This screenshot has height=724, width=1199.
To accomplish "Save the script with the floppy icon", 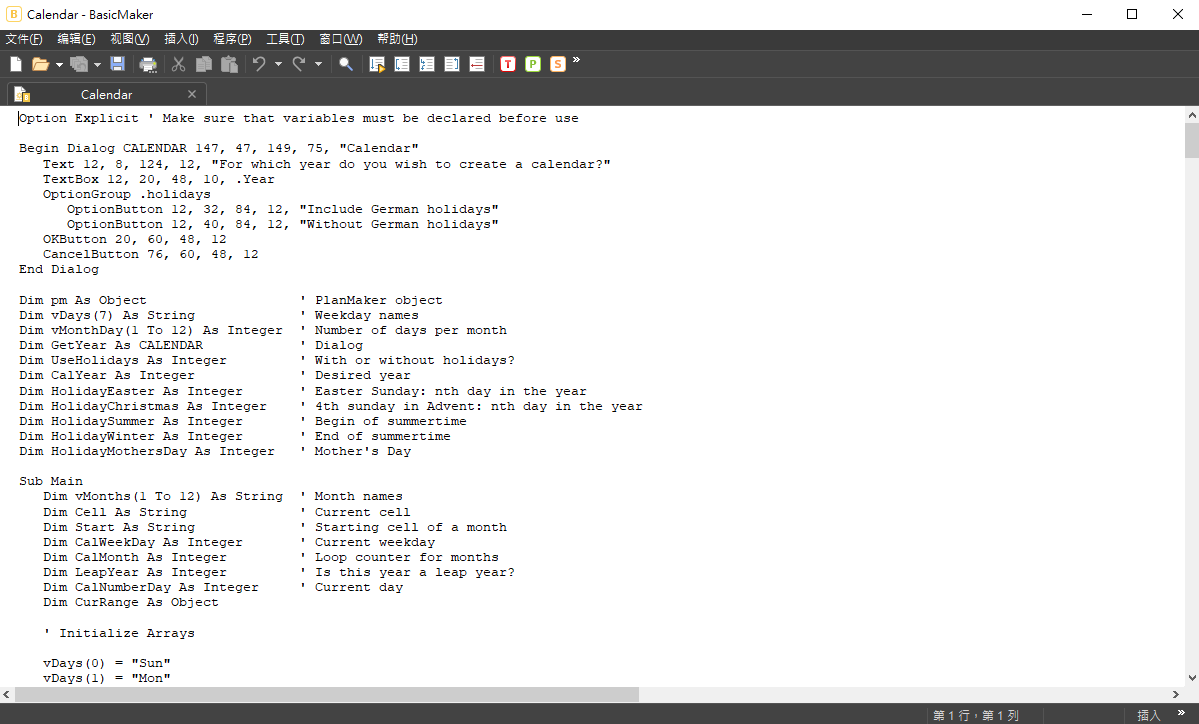I will tap(117, 64).
